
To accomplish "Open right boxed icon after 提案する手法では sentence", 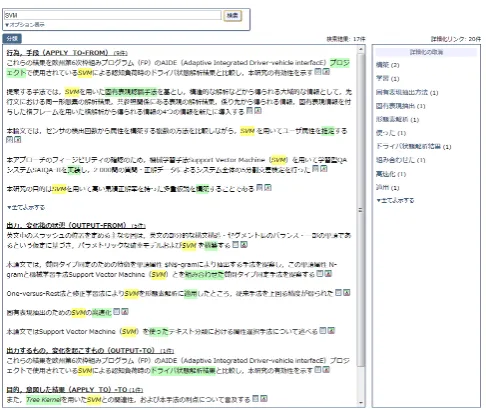I will coord(258,111).
